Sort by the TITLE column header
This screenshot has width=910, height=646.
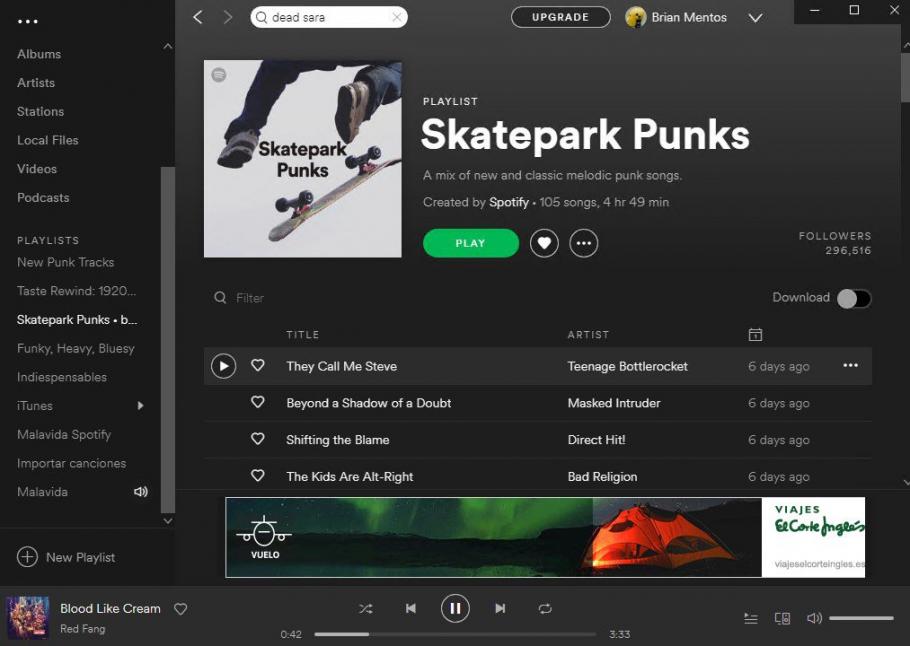302,335
